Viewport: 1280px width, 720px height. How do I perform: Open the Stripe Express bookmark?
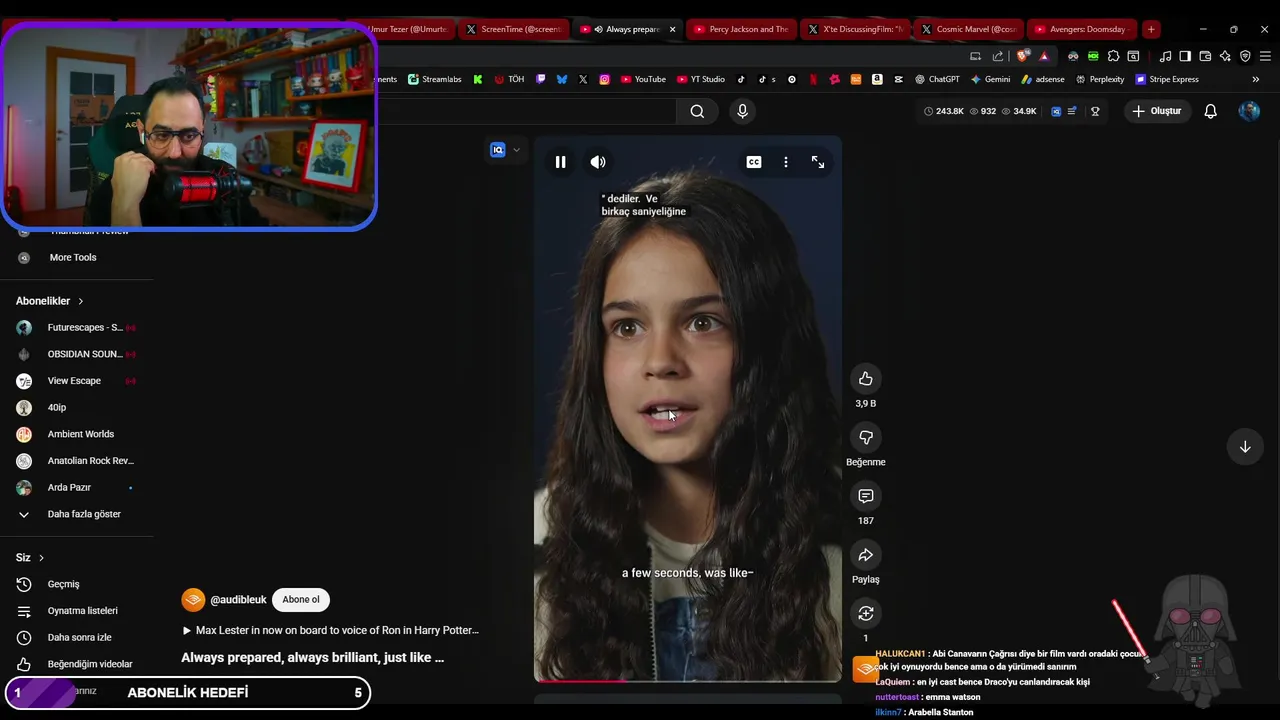coord(1167,79)
